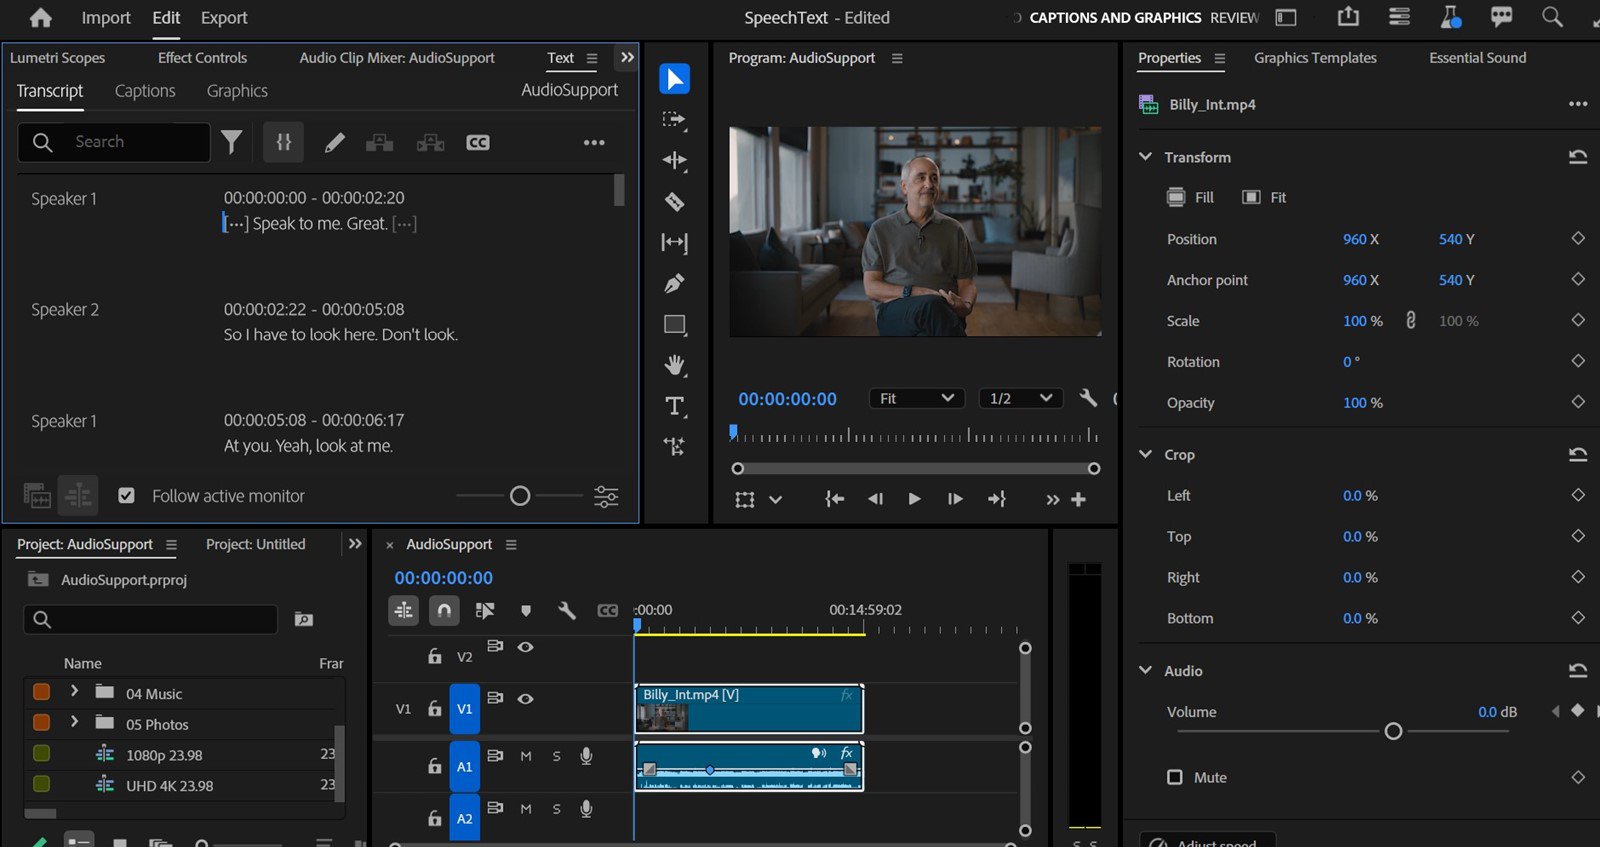
Task: Select the Type tool
Action: click(x=675, y=406)
